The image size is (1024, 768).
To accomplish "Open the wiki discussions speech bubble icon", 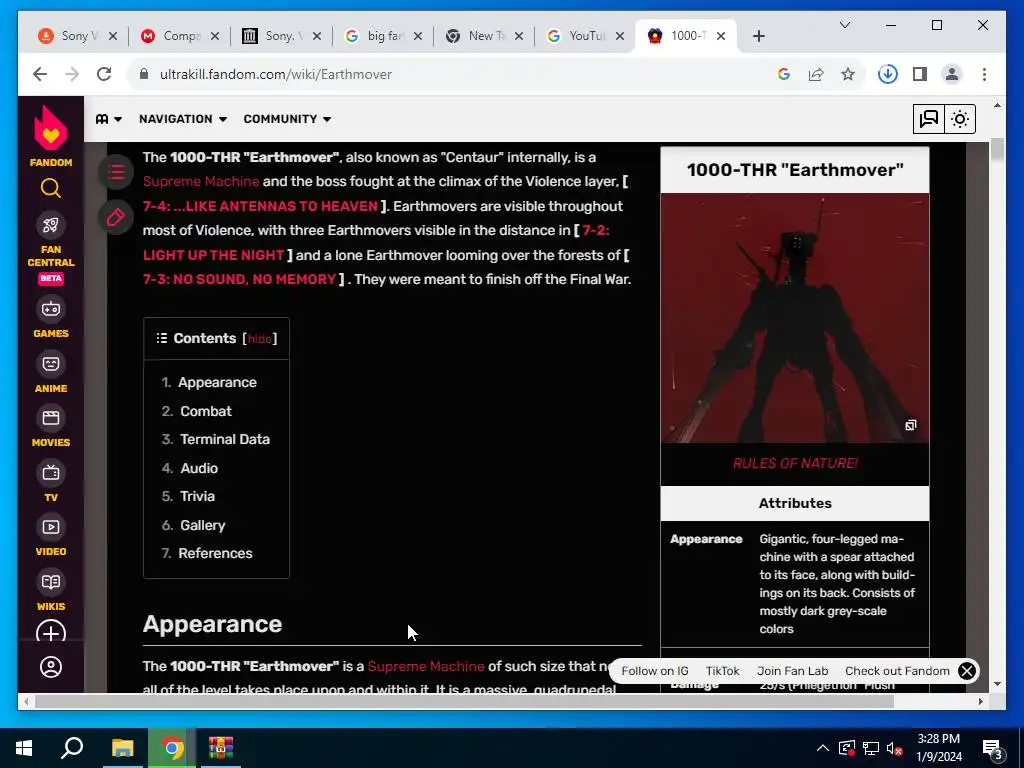I will [x=929, y=119].
